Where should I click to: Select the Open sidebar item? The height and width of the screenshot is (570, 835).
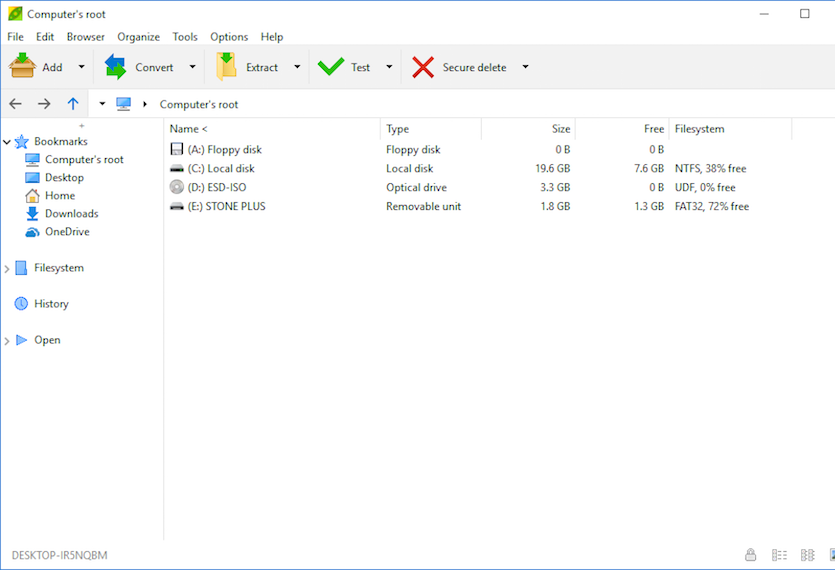coord(38,340)
